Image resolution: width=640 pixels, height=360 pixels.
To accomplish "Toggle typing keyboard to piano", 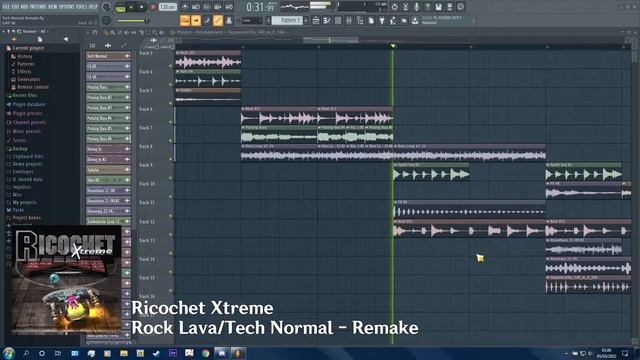I will 185,20.
